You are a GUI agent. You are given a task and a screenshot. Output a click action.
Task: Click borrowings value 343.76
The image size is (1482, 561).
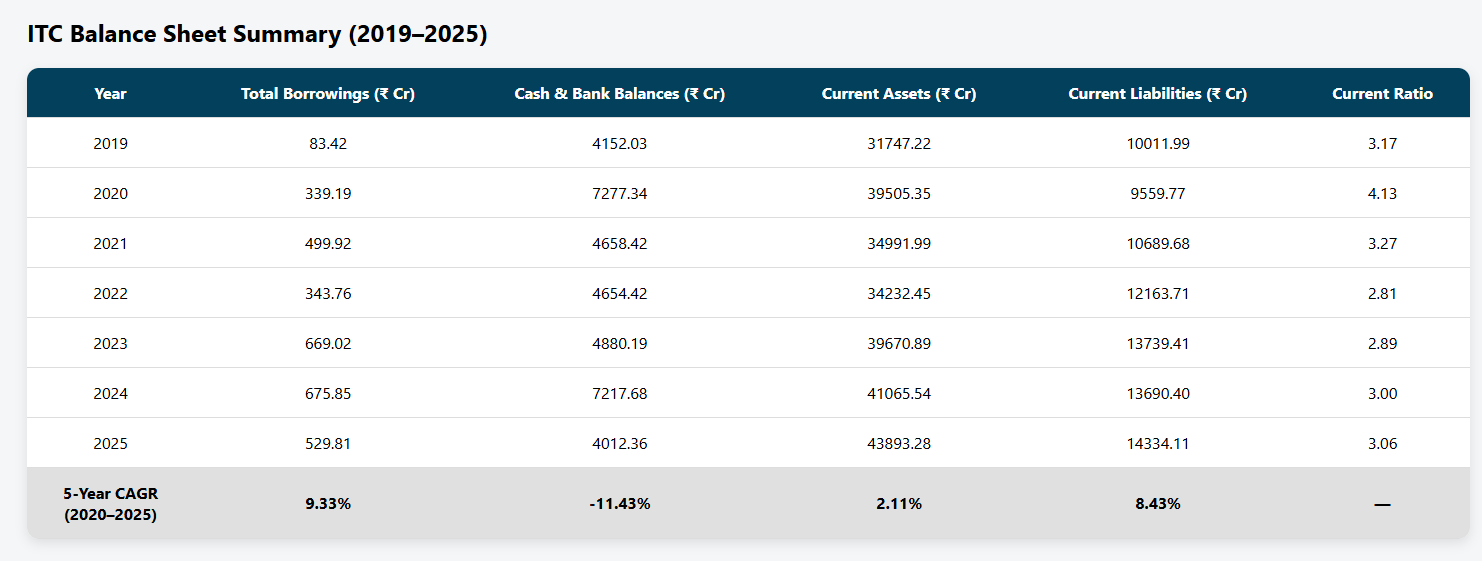[328, 293]
